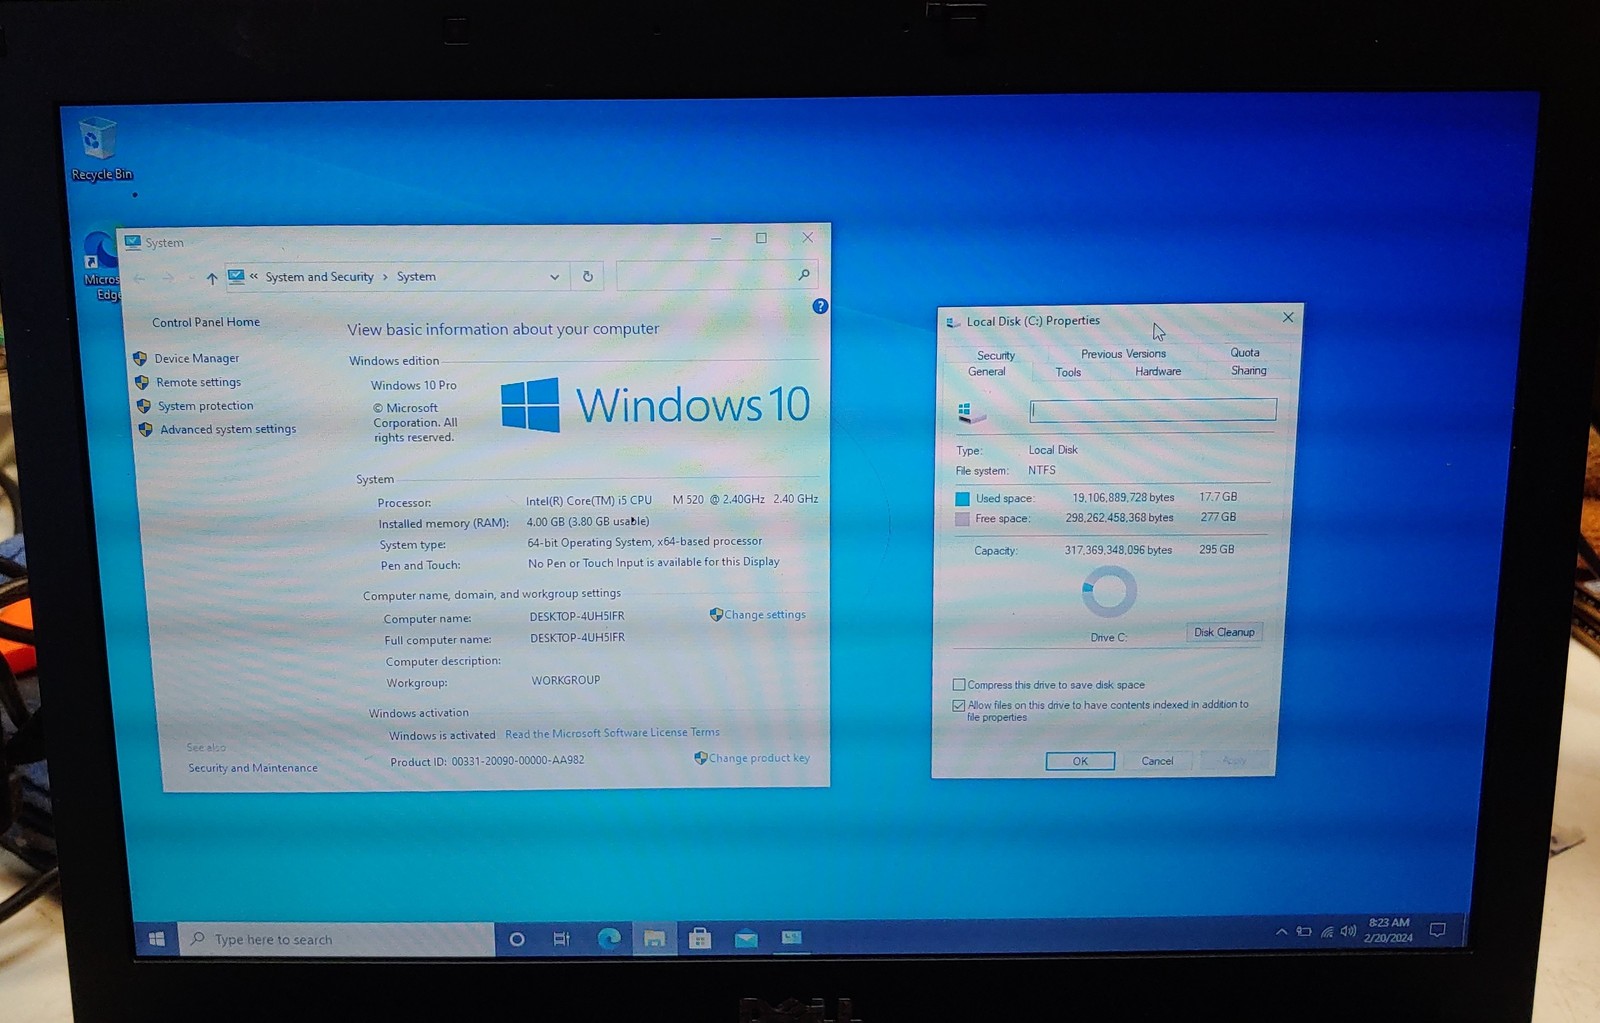The width and height of the screenshot is (1600, 1023).
Task: Select the General tab
Action: pyautogui.click(x=986, y=372)
